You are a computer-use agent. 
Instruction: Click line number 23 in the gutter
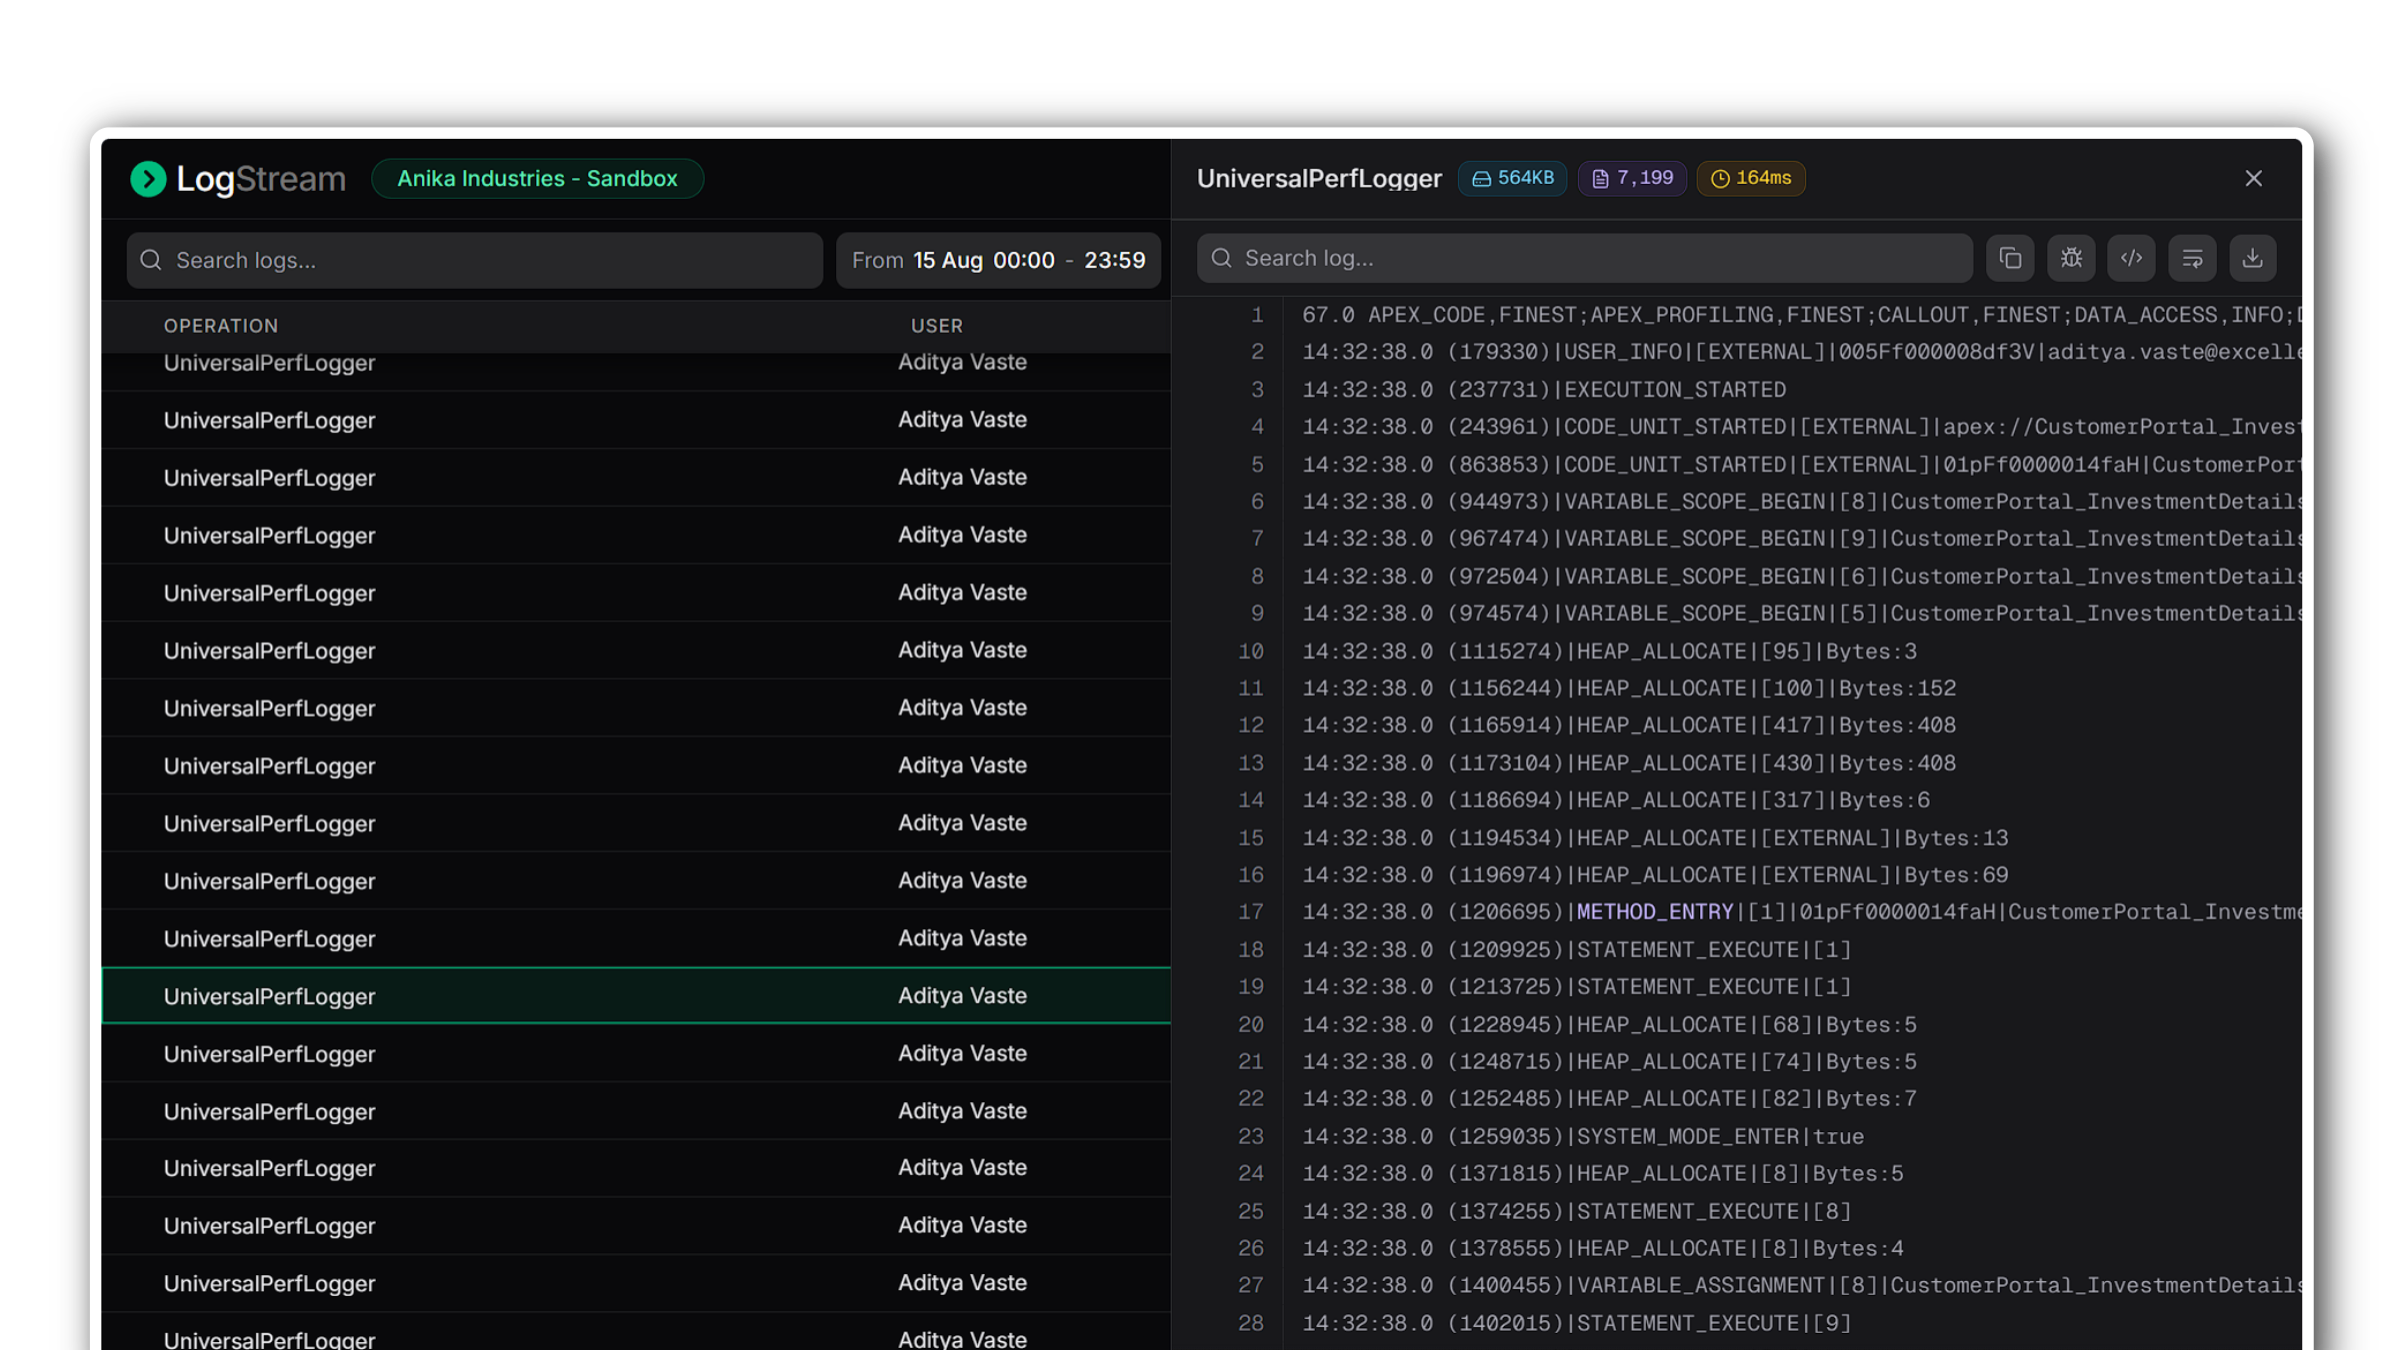coord(1250,1137)
